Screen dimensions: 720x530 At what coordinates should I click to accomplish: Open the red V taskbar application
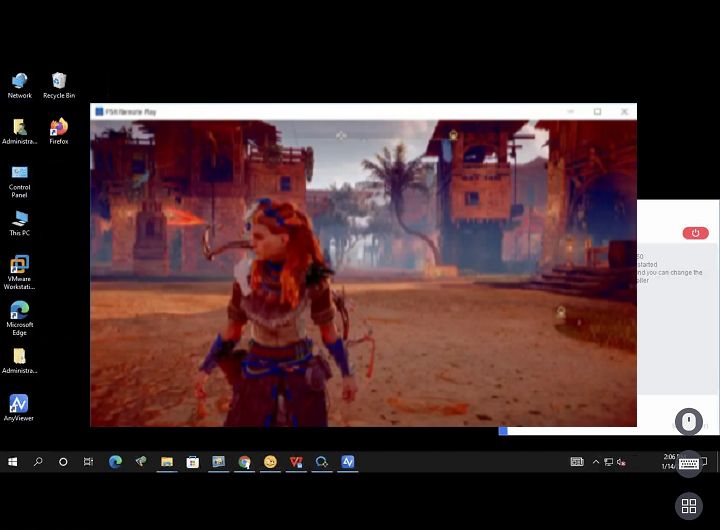click(x=296, y=462)
